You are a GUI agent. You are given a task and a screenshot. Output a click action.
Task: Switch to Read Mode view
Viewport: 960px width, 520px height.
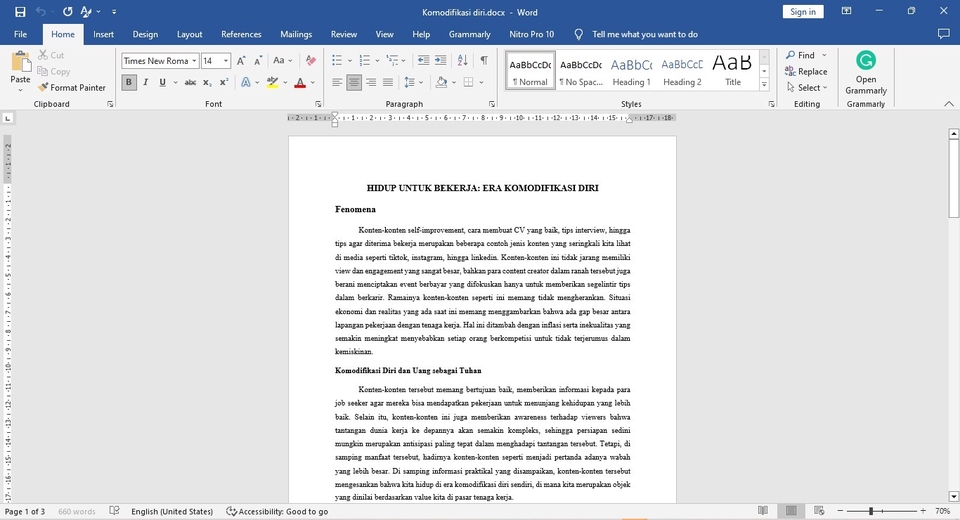(763, 511)
